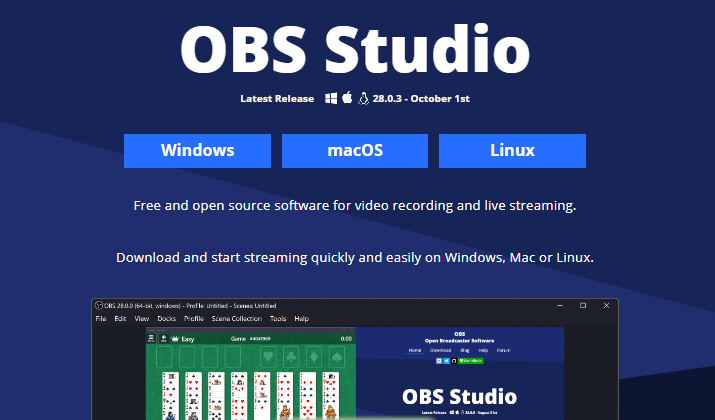Screen dimensions: 715x420
Task: Click the '28.0.3 - October 1st' version text
Action: 421,99
